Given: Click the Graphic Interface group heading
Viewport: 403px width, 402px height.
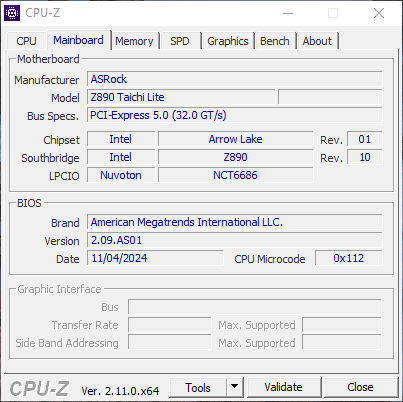Looking at the screenshot, I should 59,289.
